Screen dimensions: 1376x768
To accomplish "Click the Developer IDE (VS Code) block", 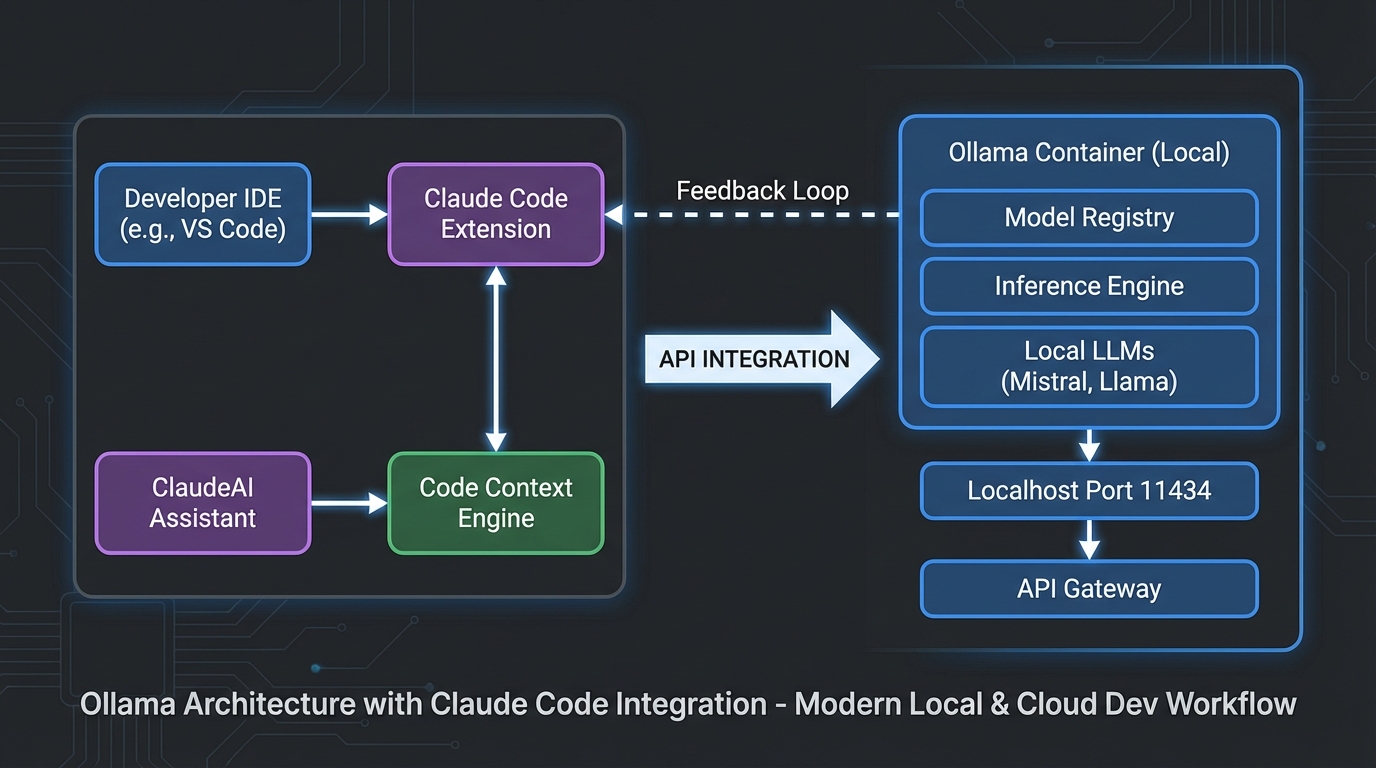I will click(203, 214).
